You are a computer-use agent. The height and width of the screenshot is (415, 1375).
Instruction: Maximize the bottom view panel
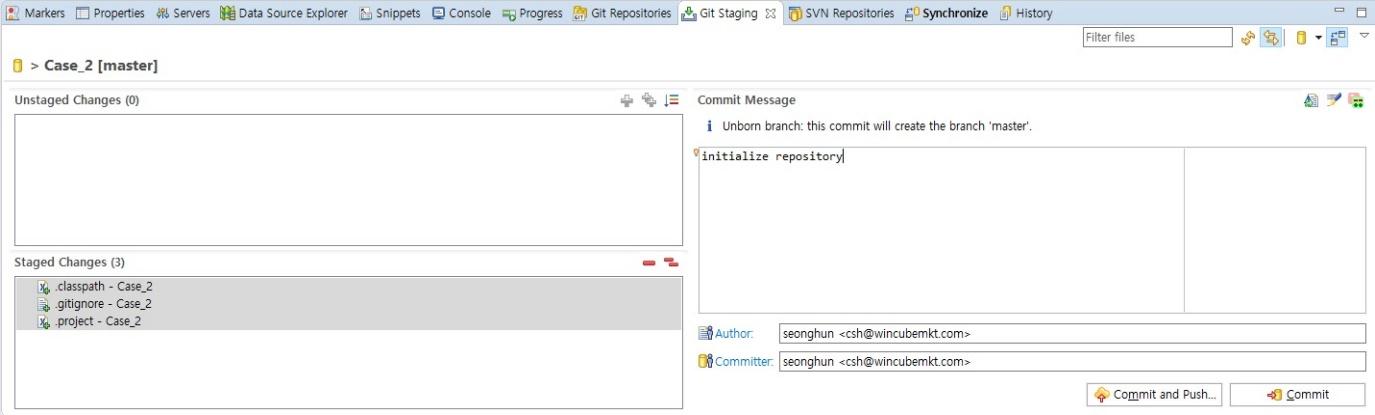coord(1360,12)
